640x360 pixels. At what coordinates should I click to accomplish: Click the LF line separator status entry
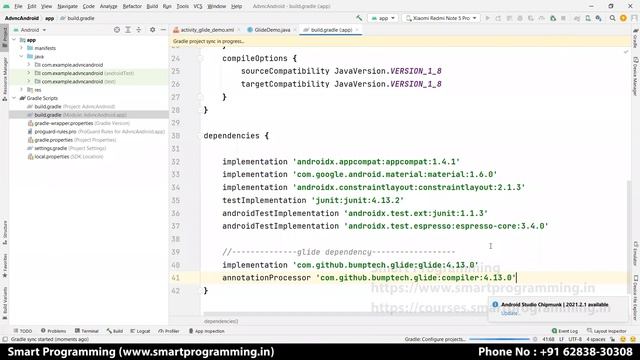(x=561, y=339)
